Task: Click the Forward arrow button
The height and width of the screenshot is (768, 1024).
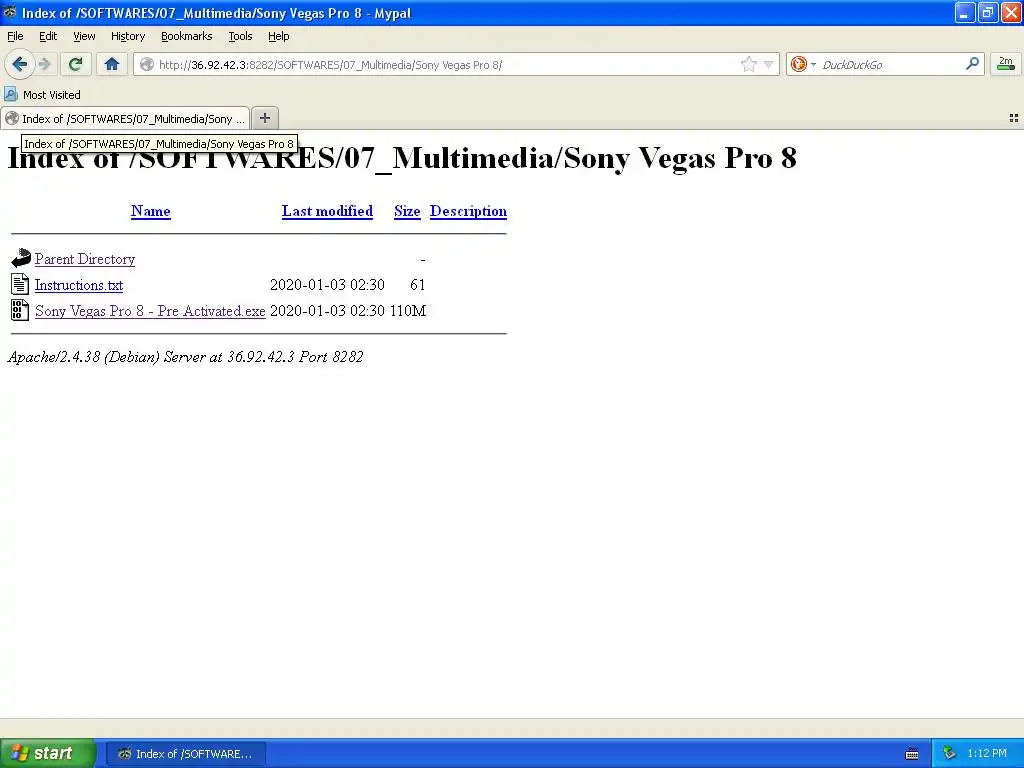Action: [44, 64]
